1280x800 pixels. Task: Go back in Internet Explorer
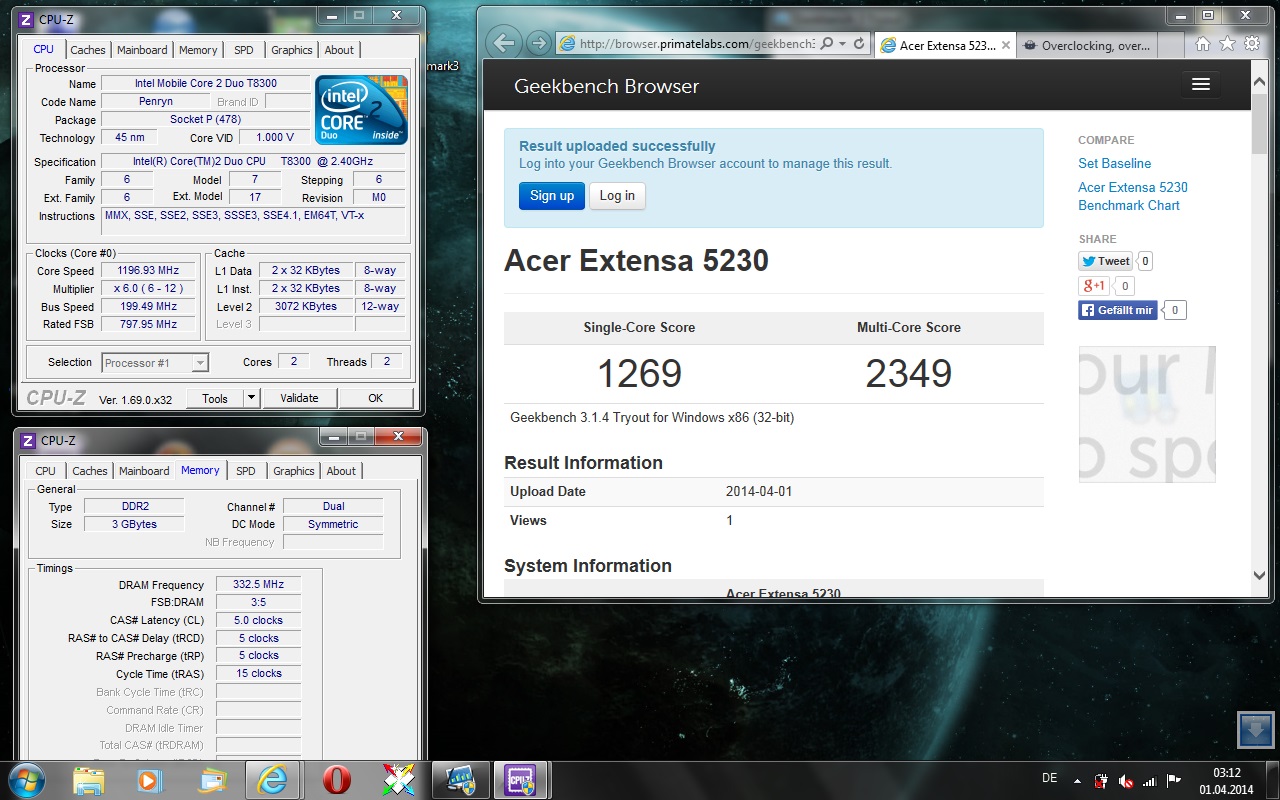pyautogui.click(x=505, y=43)
